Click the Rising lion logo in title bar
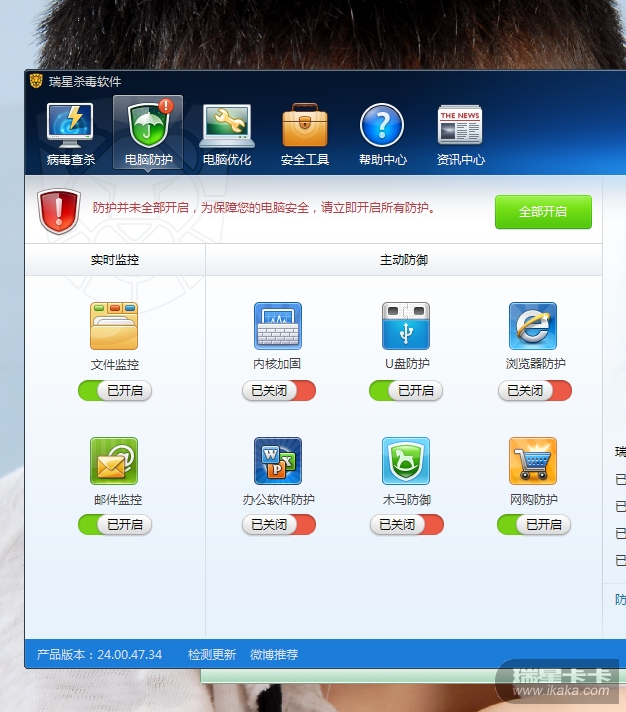626x712 pixels. click(x=36, y=81)
